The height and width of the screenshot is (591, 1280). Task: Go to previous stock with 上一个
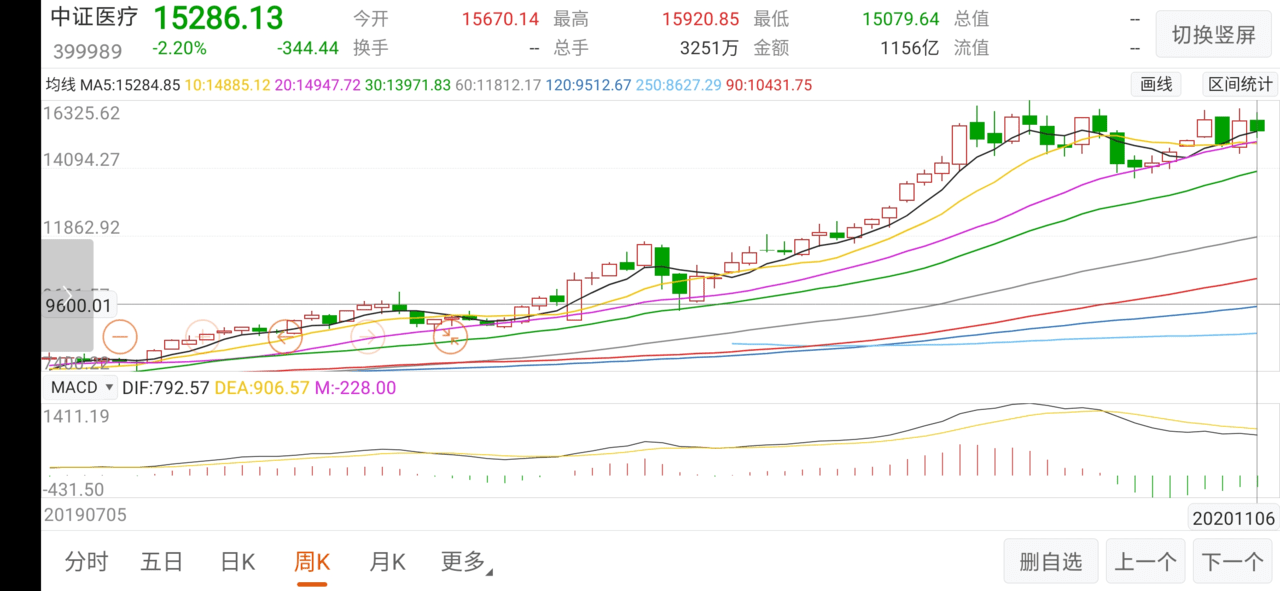coord(1145,562)
